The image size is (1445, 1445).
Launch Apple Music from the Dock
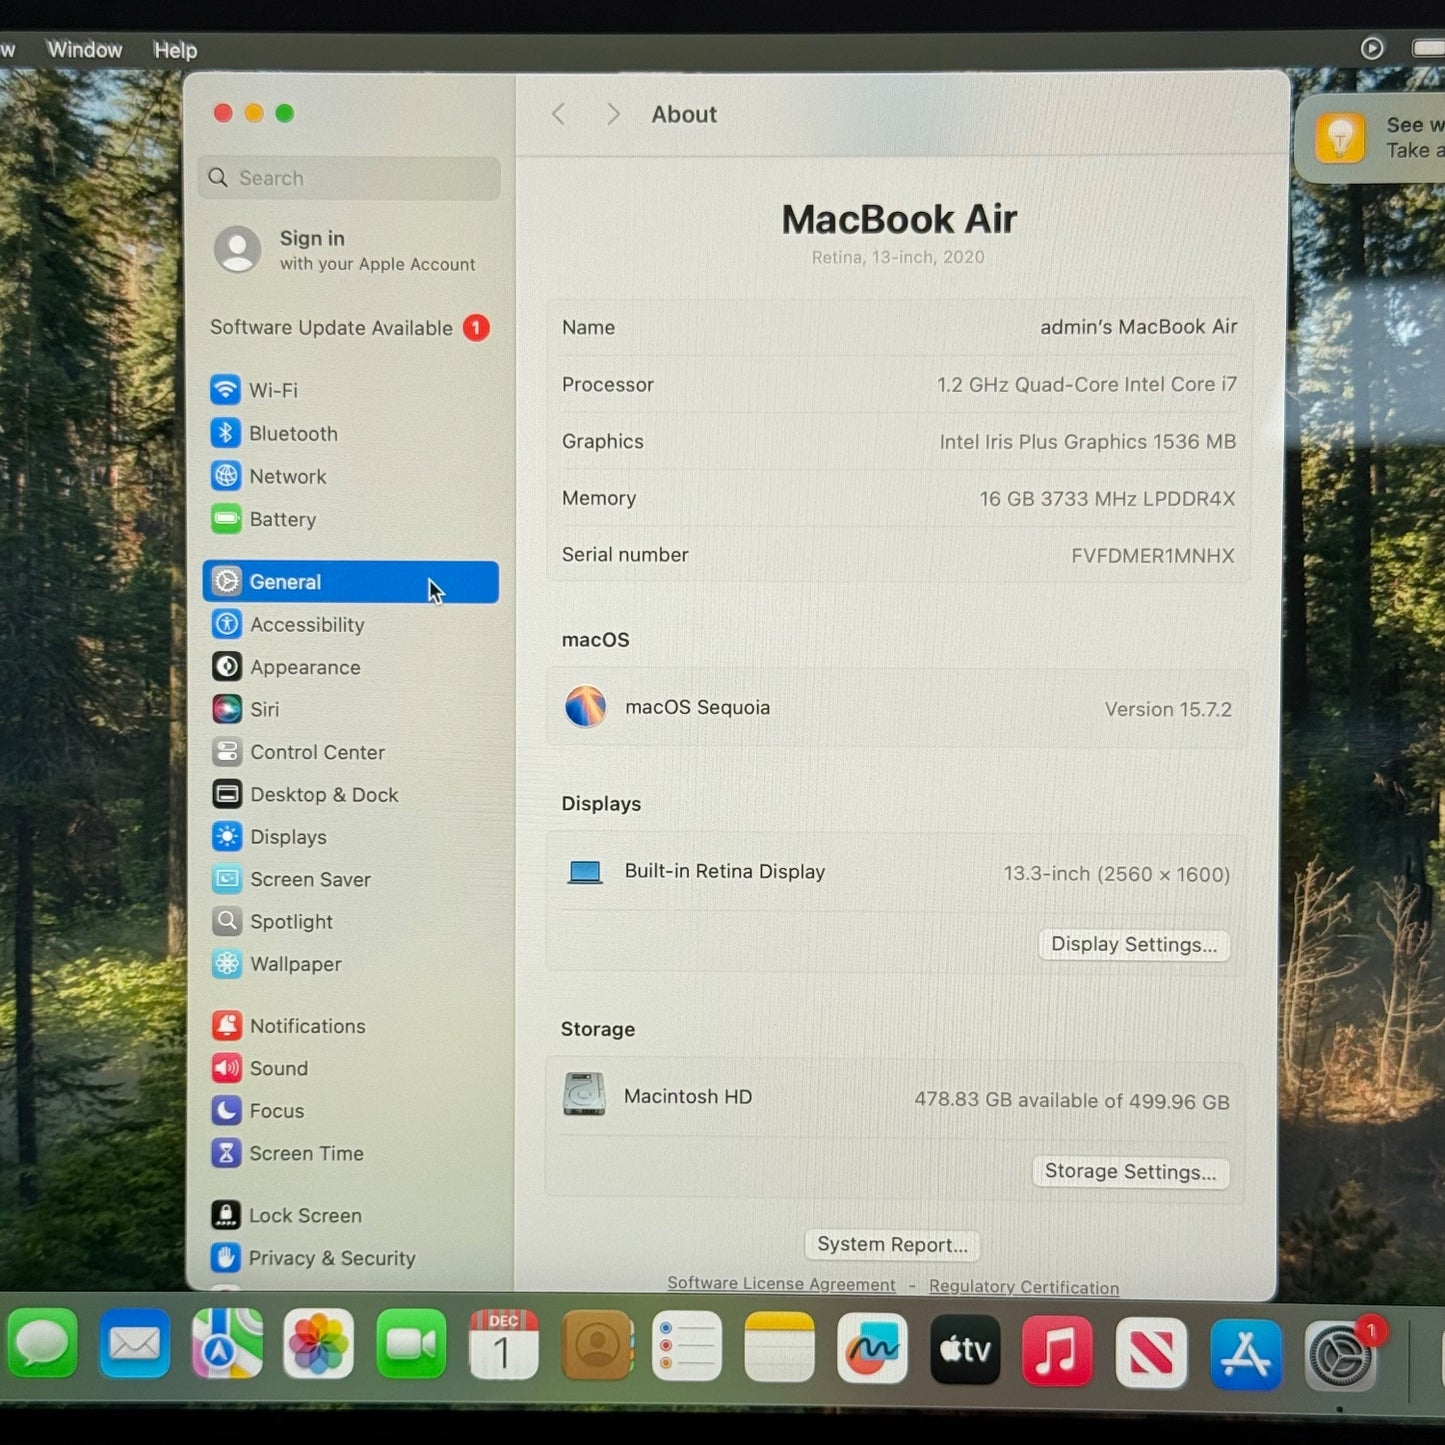(x=1057, y=1351)
